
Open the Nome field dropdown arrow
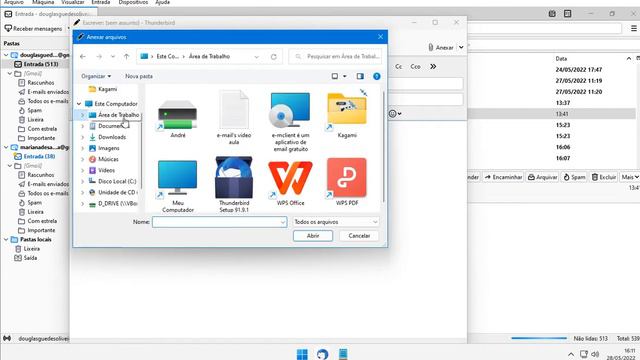coord(282,222)
